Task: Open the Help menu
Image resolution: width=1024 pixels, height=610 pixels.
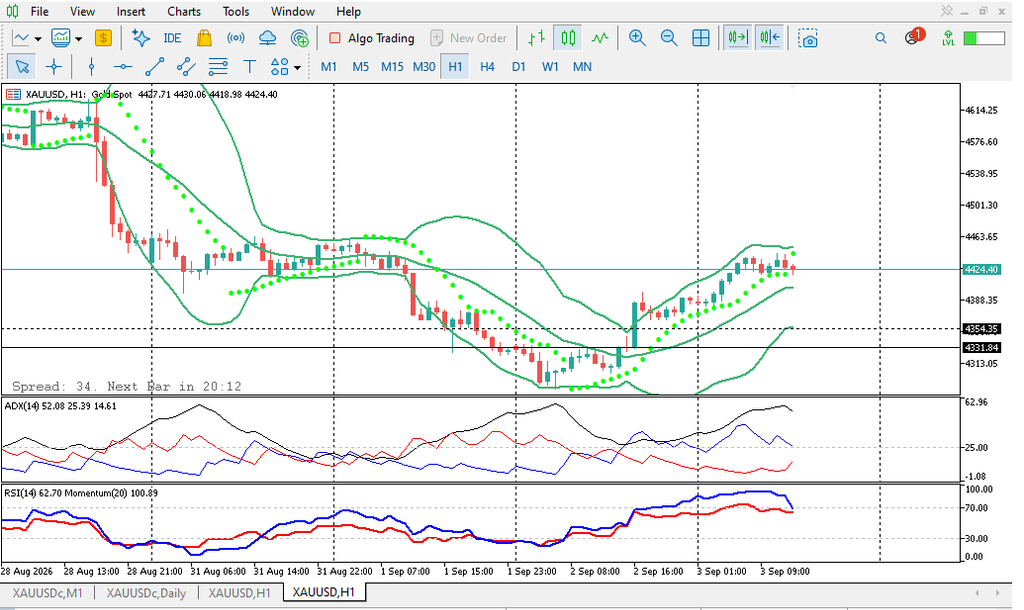Action: tap(348, 11)
